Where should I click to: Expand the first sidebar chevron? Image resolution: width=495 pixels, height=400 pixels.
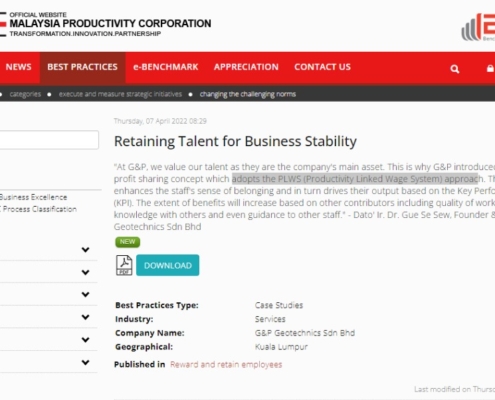pyautogui.click(x=86, y=250)
